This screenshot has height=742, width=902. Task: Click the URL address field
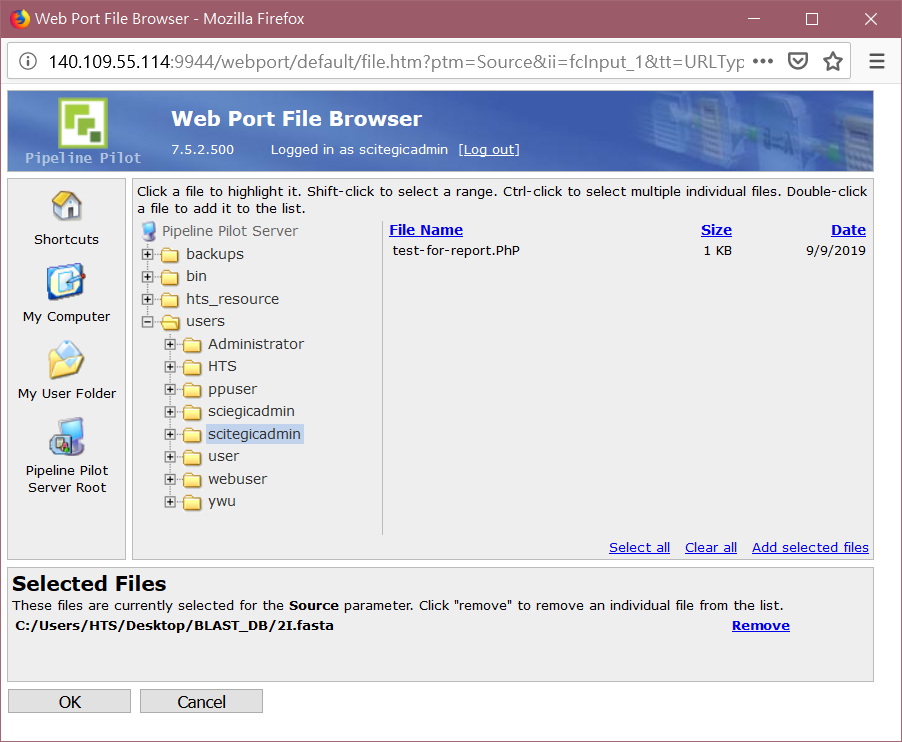tap(396, 61)
